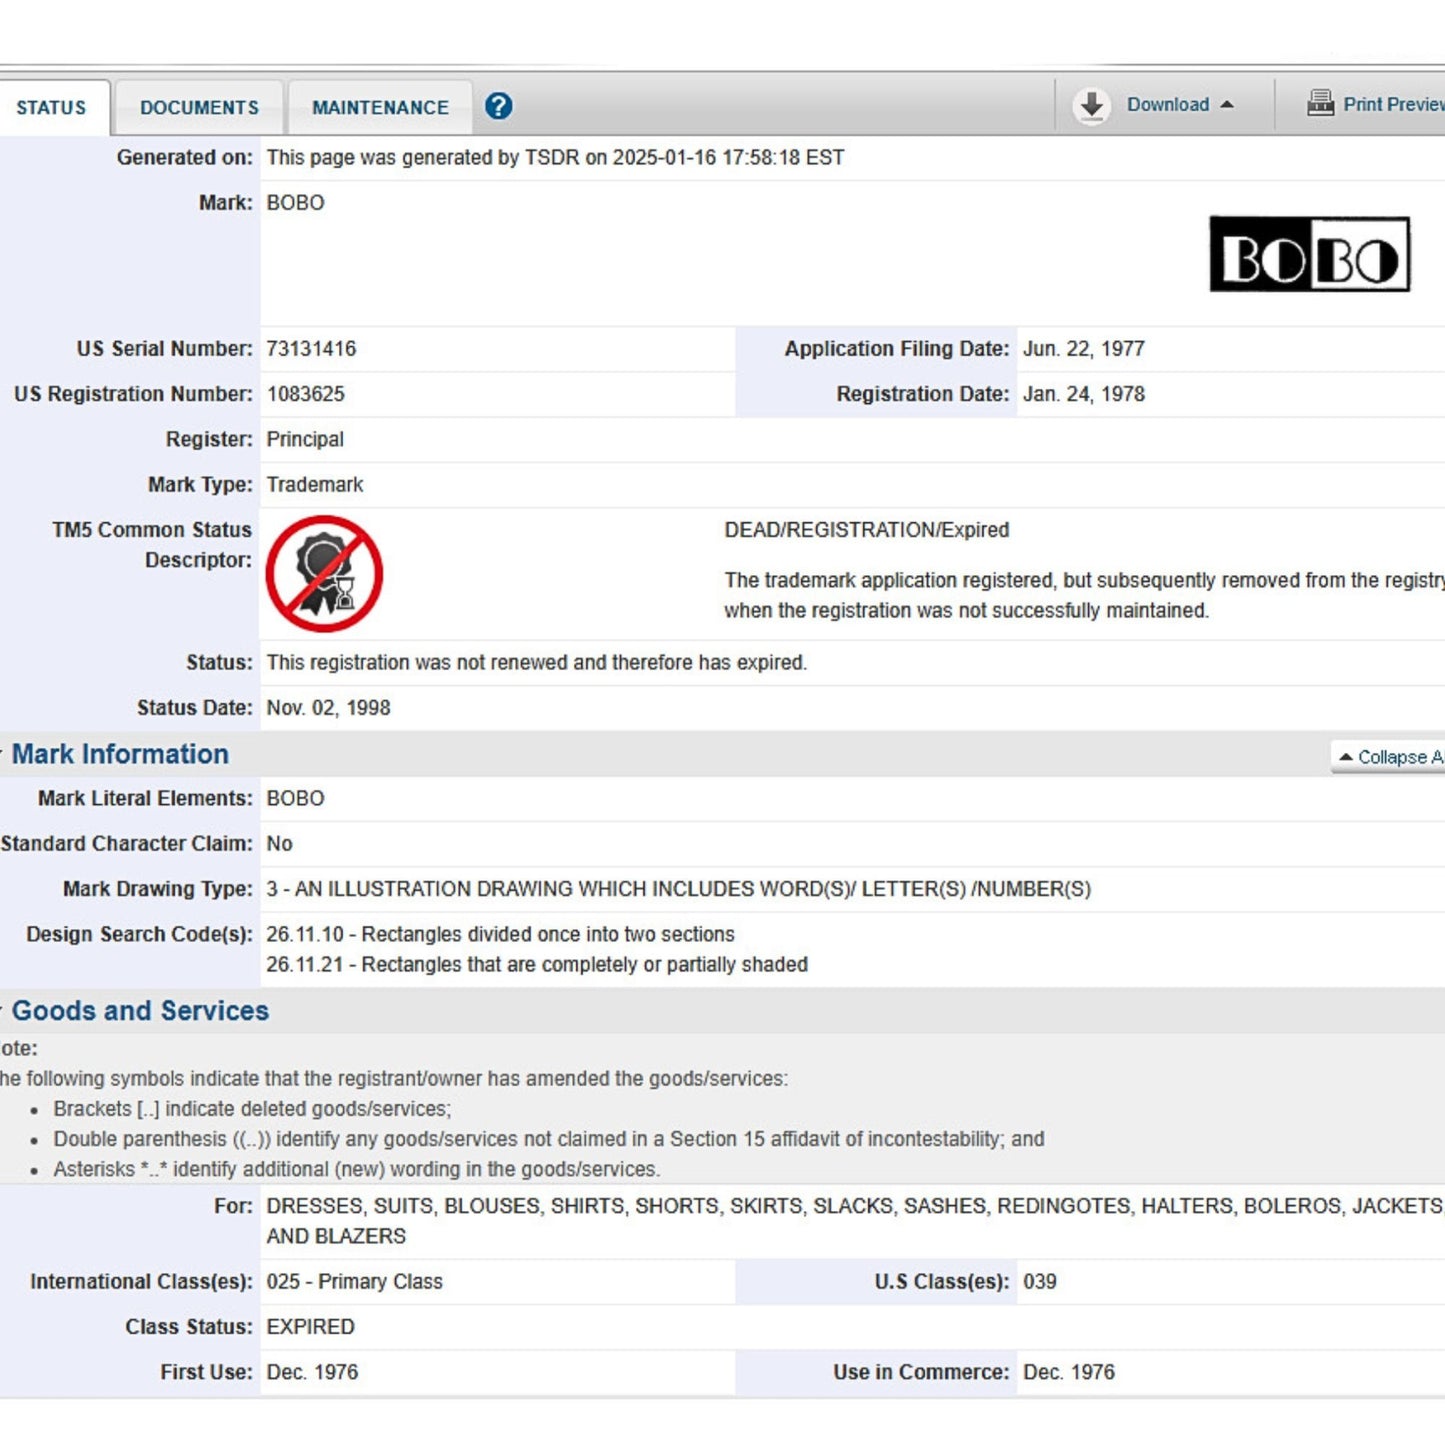Click the small triangle beside Collapse All
Viewport: 1445px width, 1445px height.
pos(1346,757)
